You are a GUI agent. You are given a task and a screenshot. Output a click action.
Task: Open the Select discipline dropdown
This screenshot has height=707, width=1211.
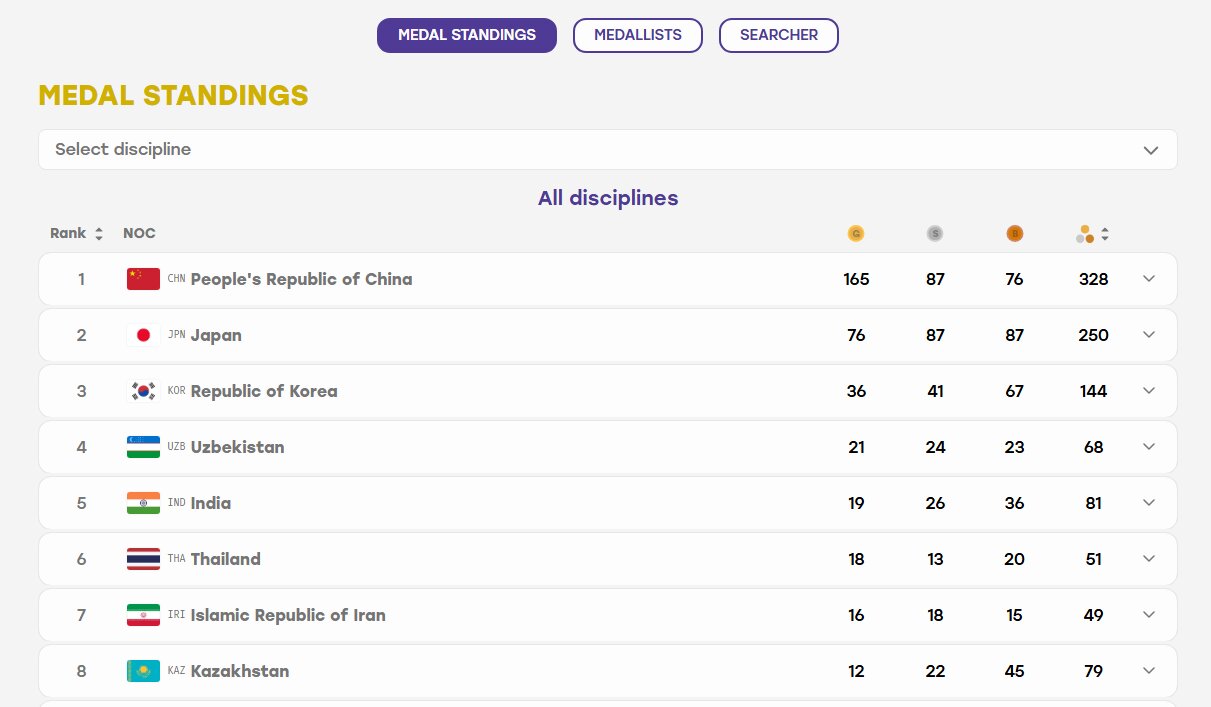coord(608,150)
